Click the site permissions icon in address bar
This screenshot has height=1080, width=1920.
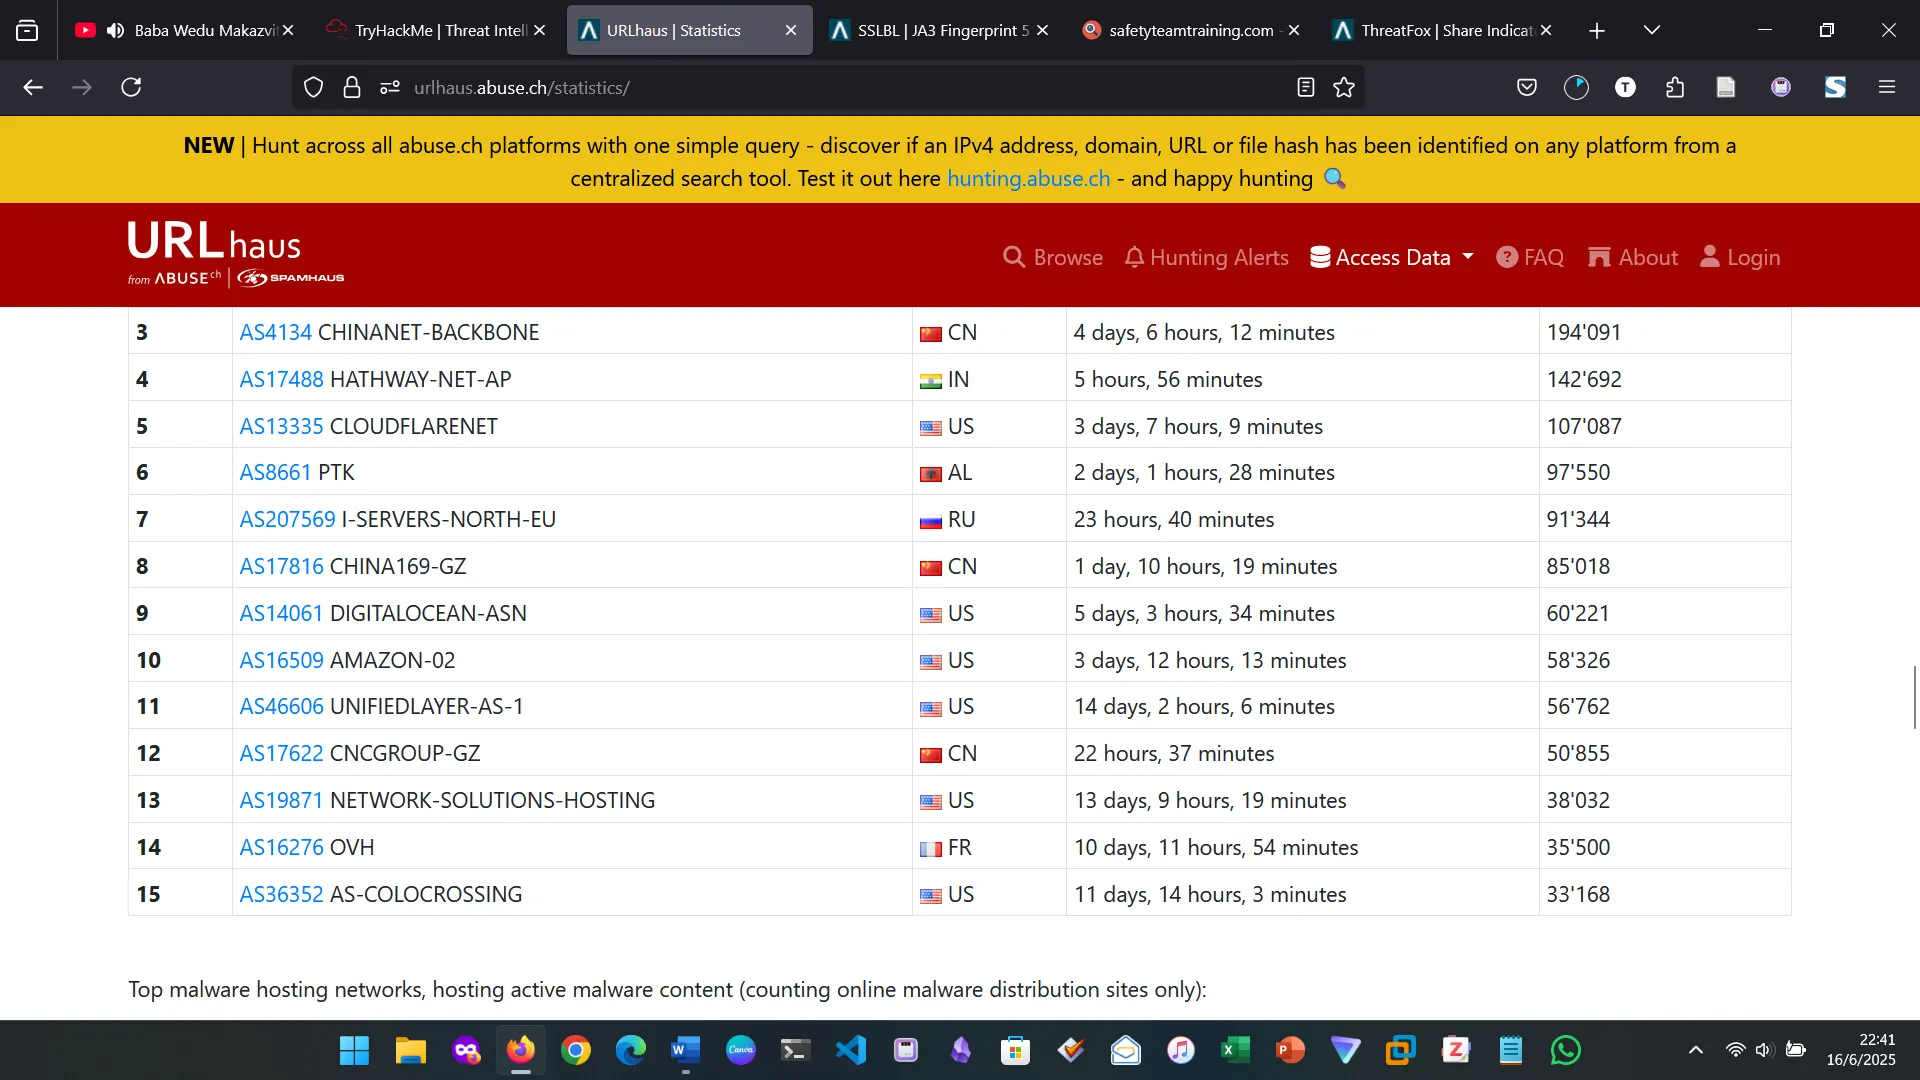[x=390, y=88]
